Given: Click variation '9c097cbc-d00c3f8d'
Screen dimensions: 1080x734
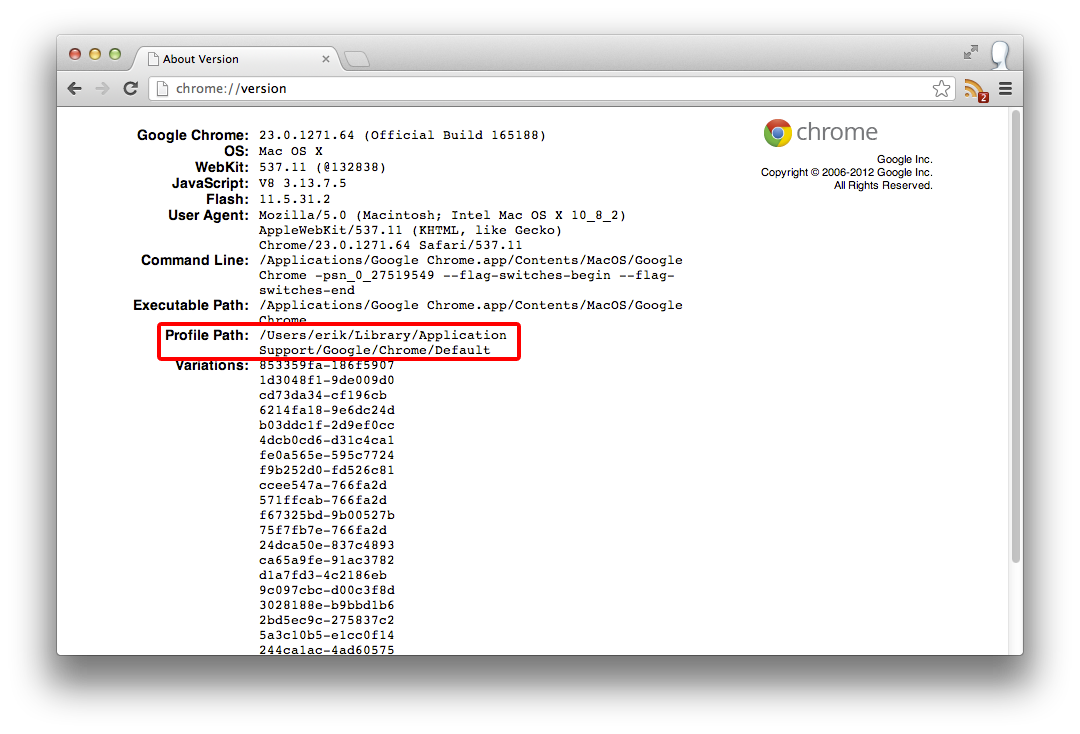Looking at the screenshot, I should 326,590.
